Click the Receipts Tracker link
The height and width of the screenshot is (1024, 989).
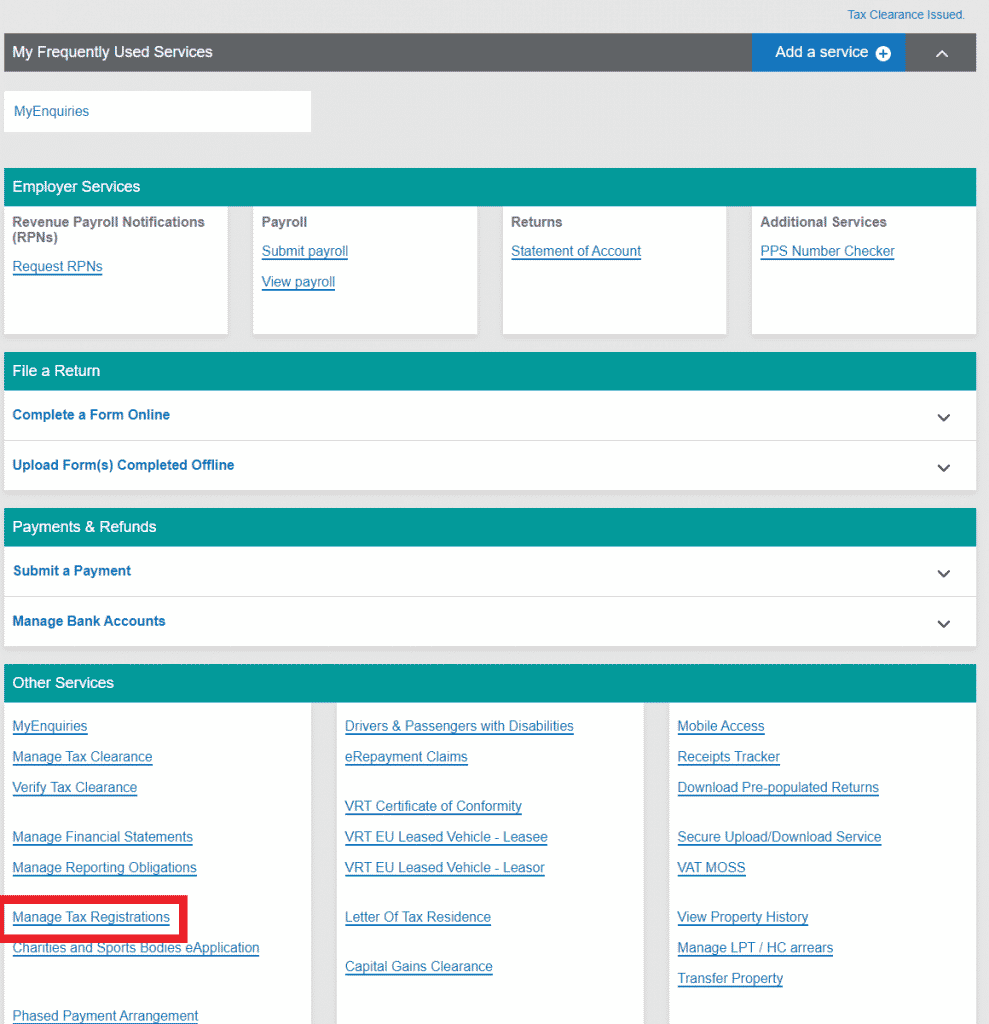pos(728,757)
